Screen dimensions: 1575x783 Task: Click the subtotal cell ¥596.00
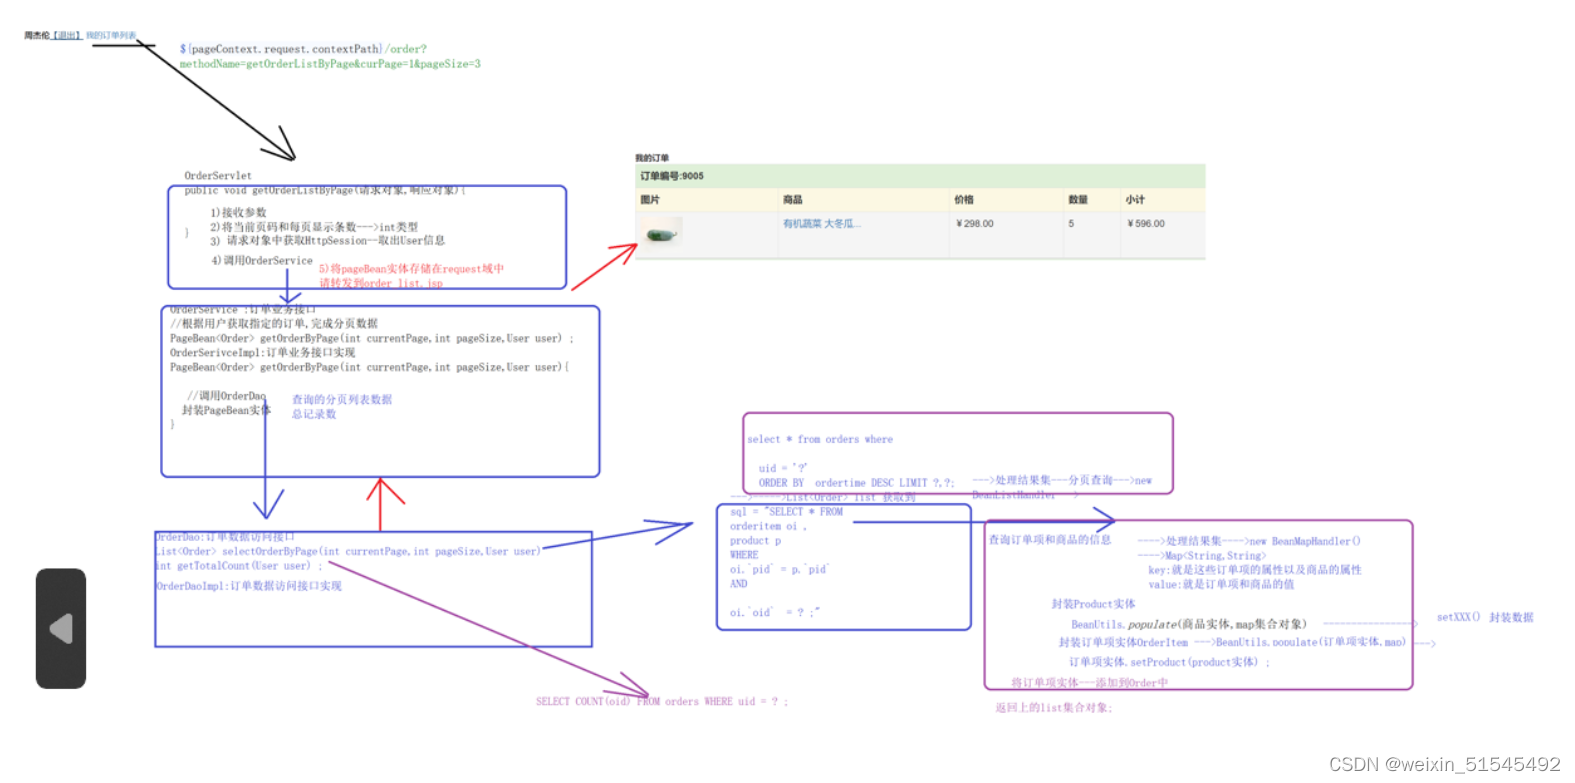coord(1146,224)
